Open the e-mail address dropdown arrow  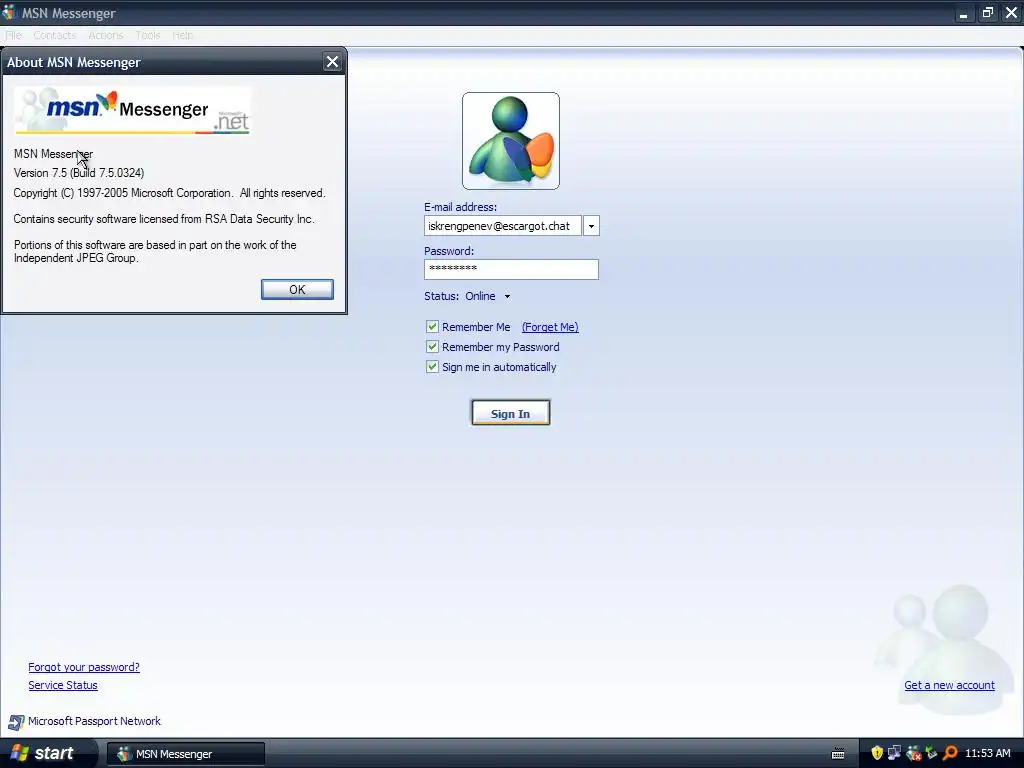(591, 226)
